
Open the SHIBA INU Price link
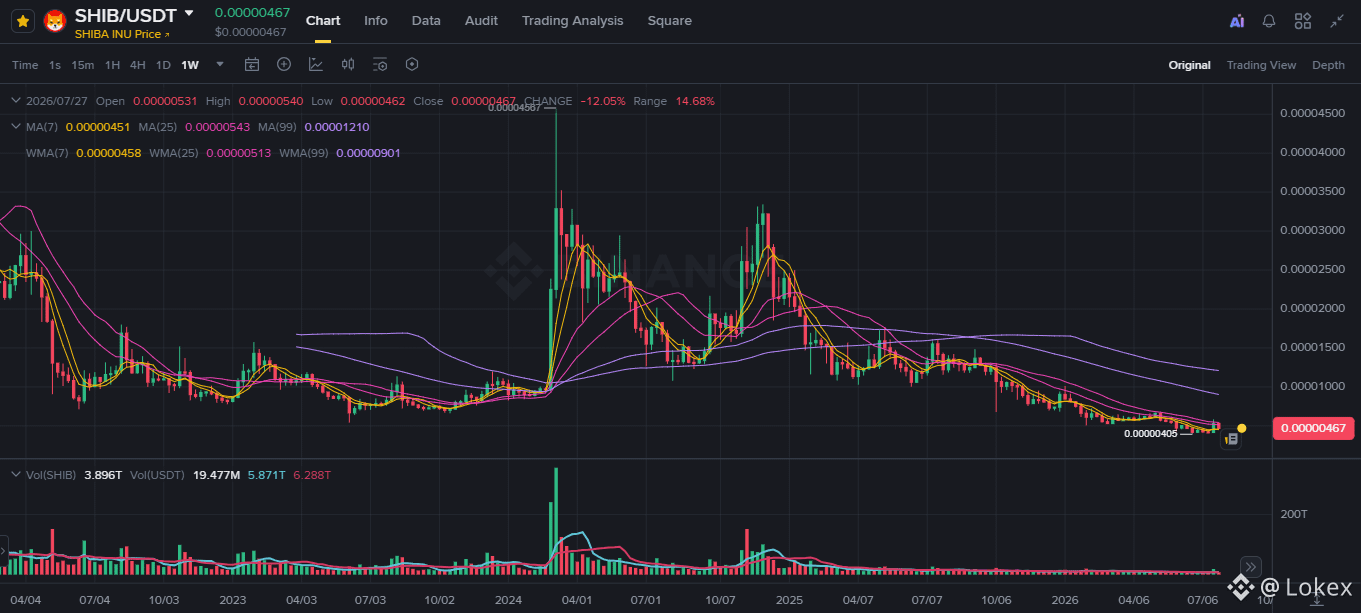[123, 34]
